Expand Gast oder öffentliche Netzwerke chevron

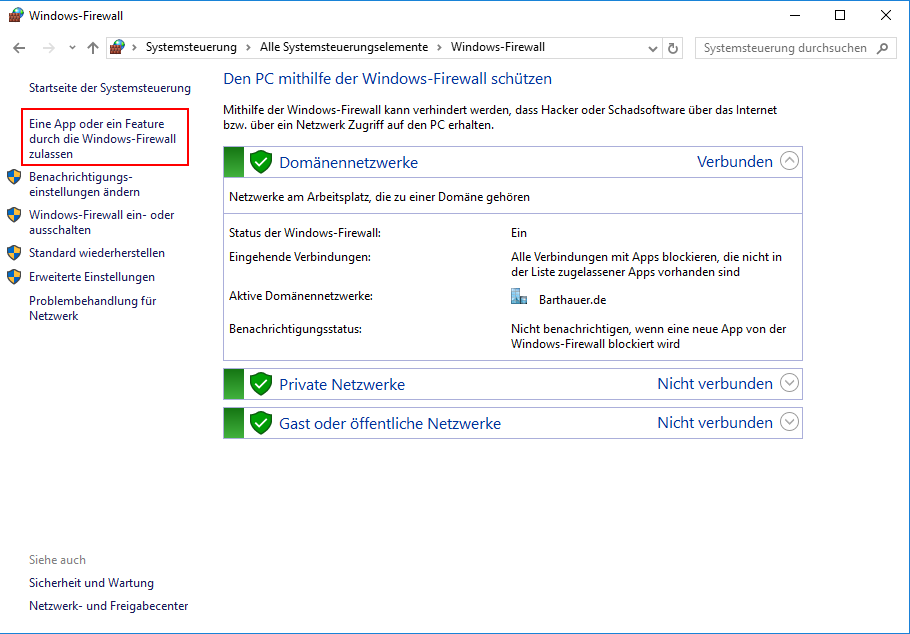(x=789, y=422)
